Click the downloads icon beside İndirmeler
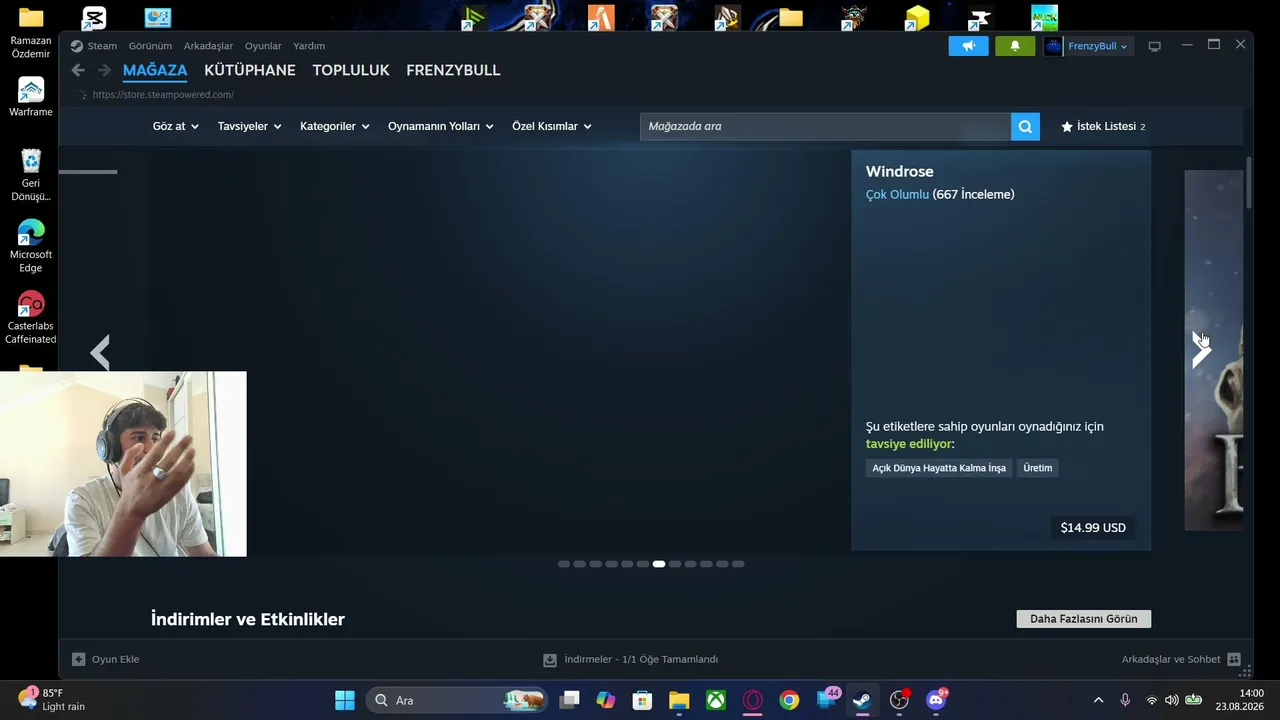 click(x=549, y=660)
